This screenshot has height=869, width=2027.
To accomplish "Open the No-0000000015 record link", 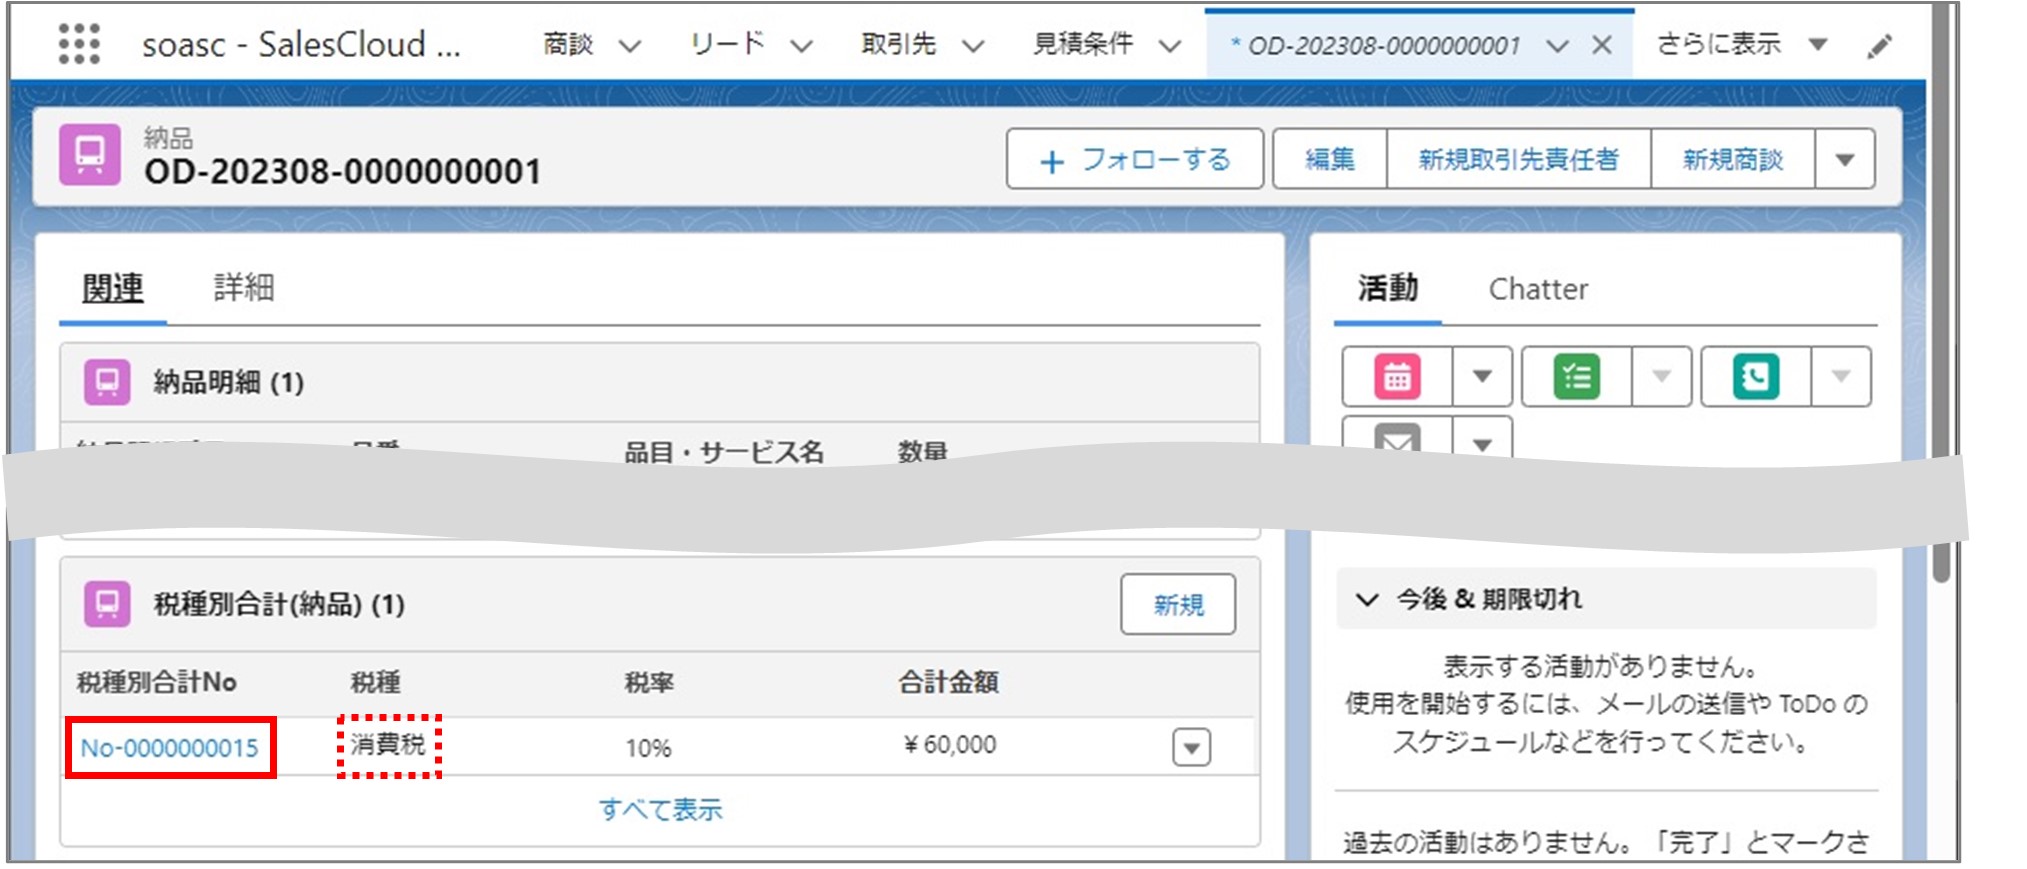I will point(169,748).
